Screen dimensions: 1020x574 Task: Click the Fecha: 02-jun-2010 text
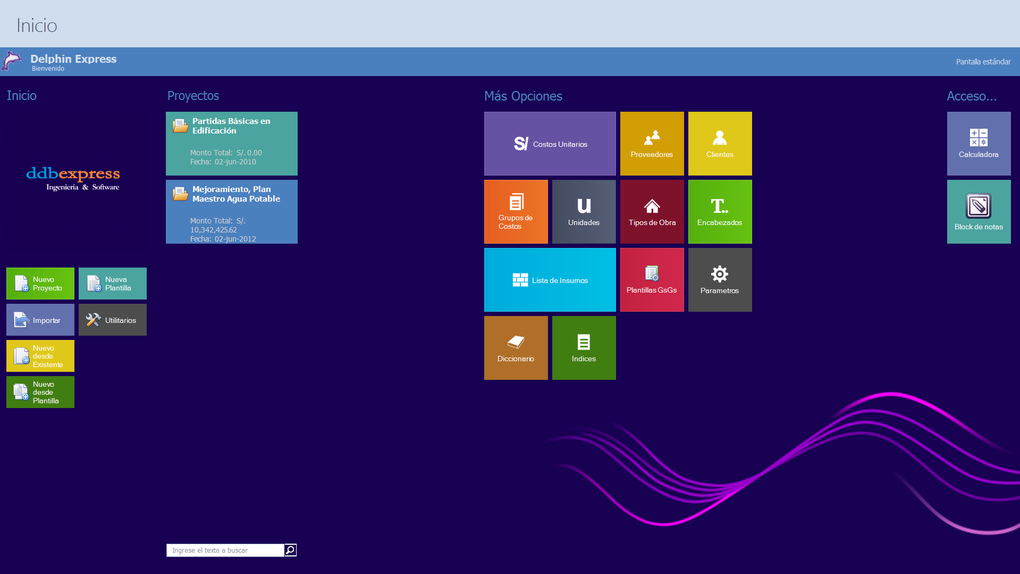tap(222, 161)
